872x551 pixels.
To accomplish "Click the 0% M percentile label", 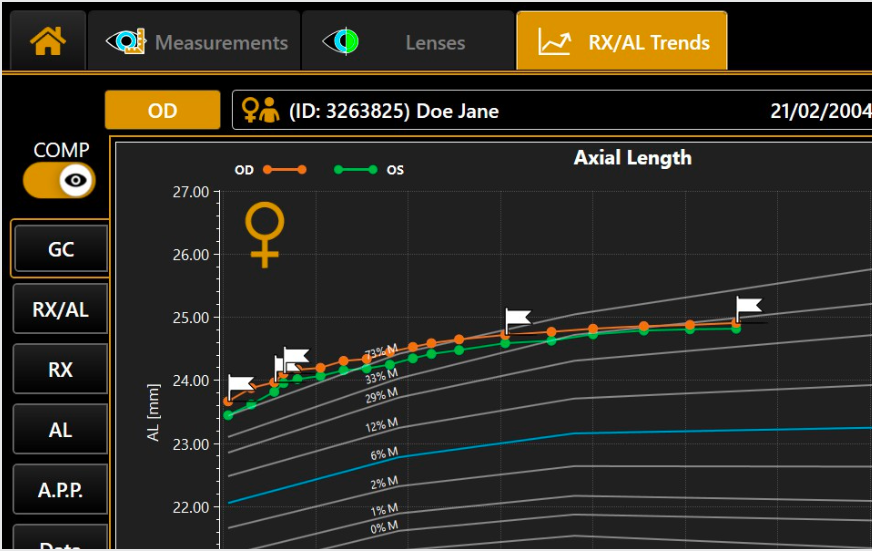I will click(384, 527).
